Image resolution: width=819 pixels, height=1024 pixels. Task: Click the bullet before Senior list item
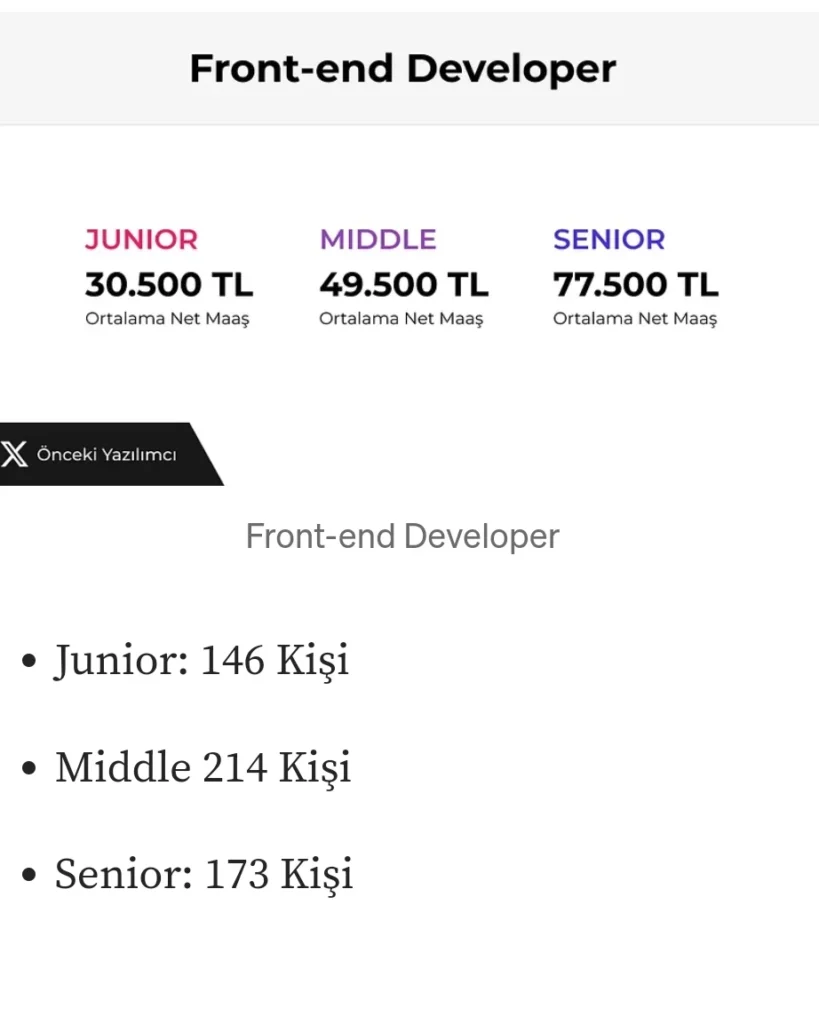29,876
